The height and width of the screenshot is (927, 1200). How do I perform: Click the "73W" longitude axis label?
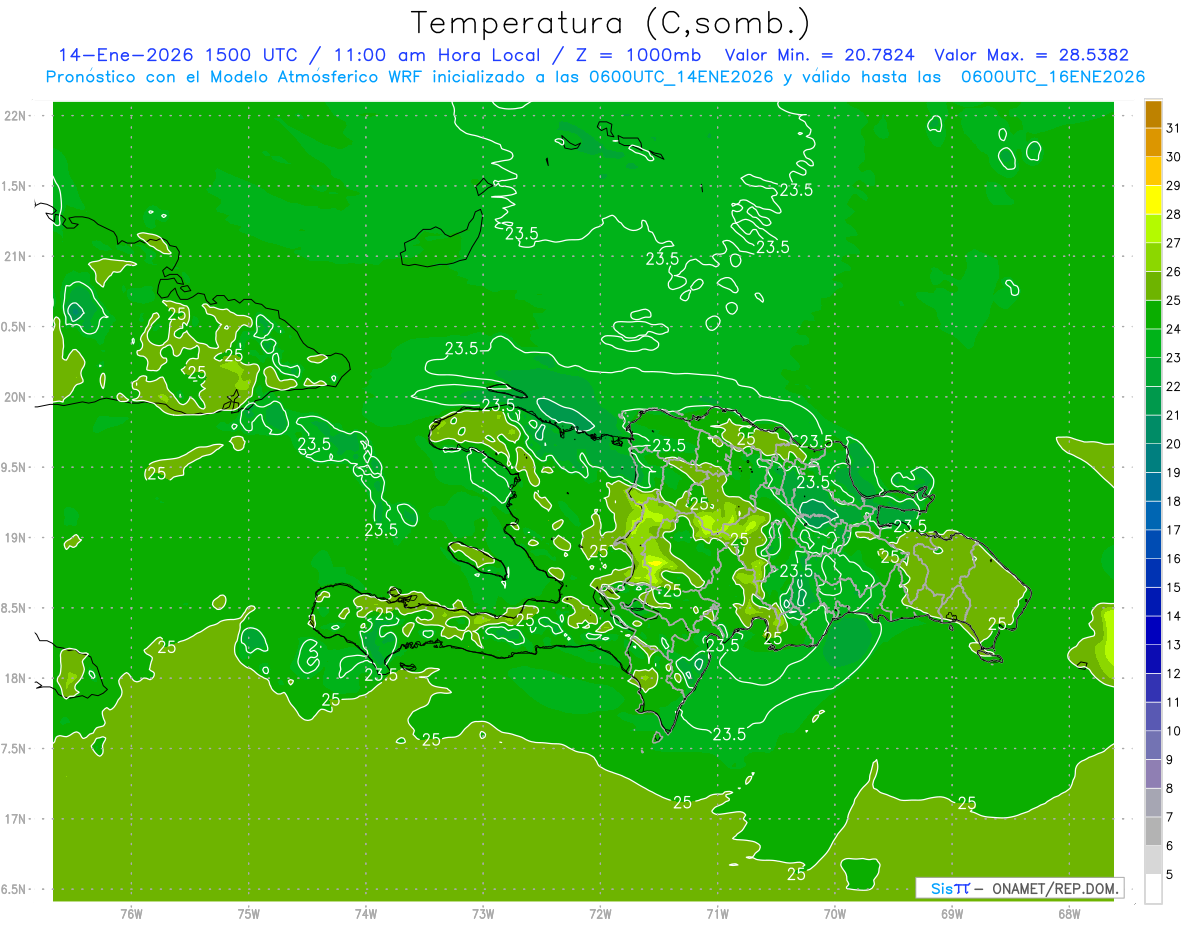pos(483,914)
